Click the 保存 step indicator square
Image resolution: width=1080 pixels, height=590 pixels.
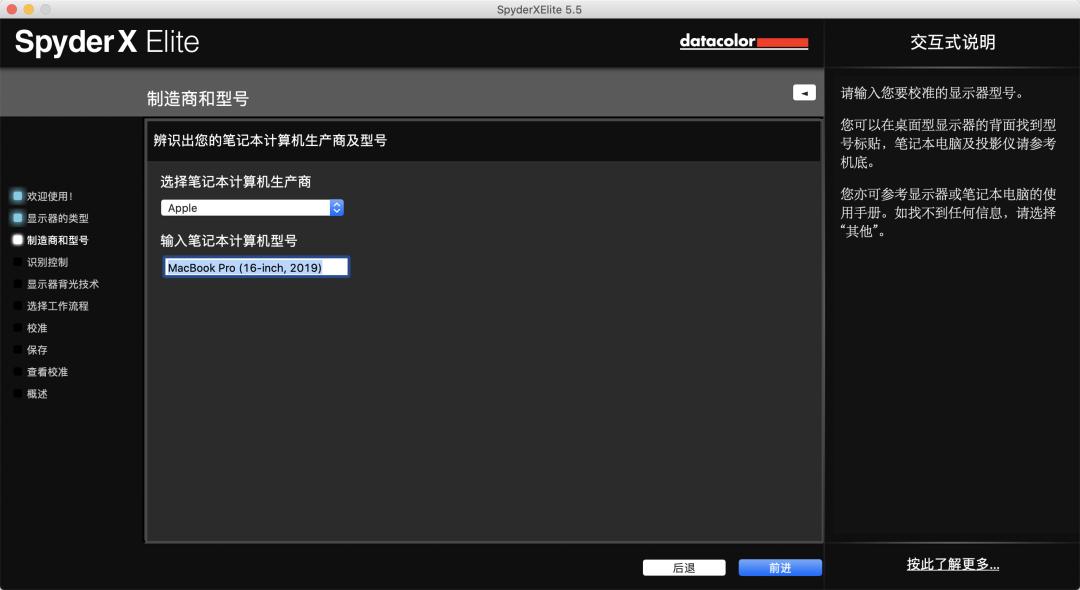coord(18,350)
